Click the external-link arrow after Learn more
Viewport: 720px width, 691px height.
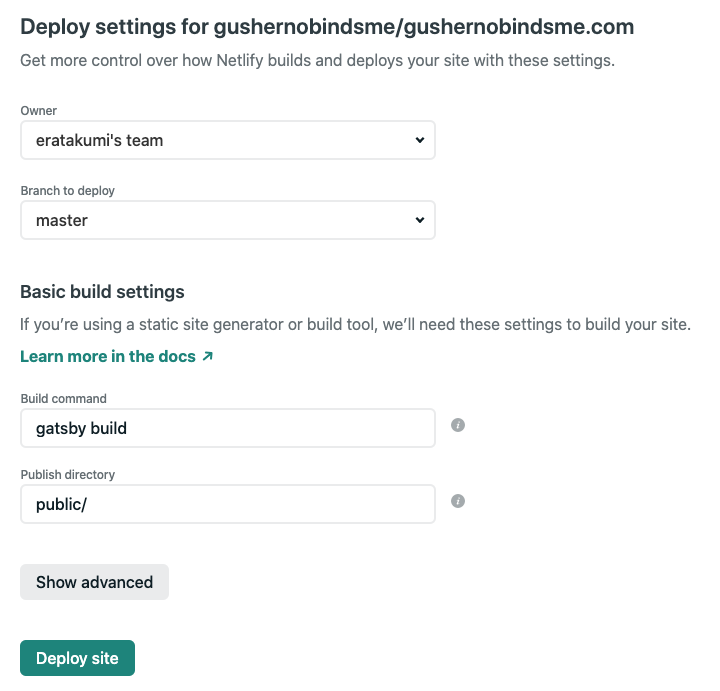[207, 356]
